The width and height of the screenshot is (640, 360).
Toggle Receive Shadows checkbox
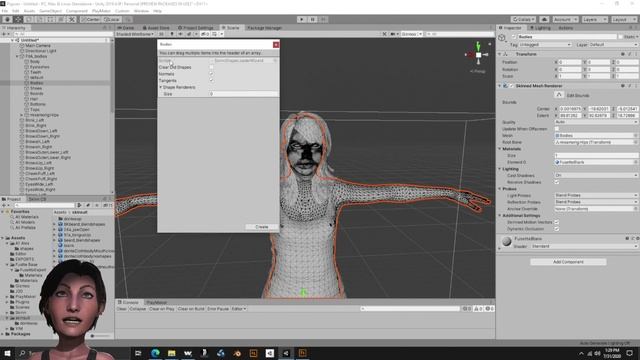pos(557,182)
